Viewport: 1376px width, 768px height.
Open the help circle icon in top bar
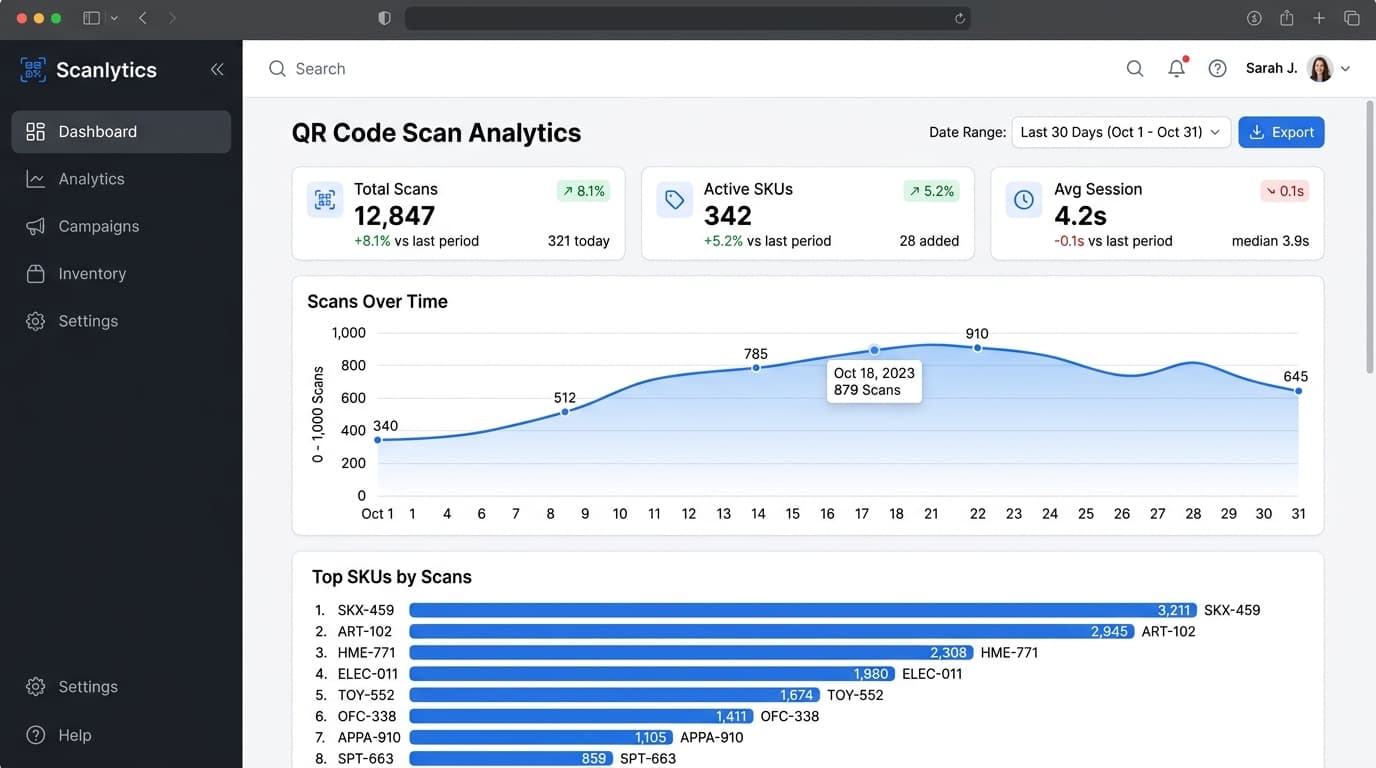coord(1217,69)
